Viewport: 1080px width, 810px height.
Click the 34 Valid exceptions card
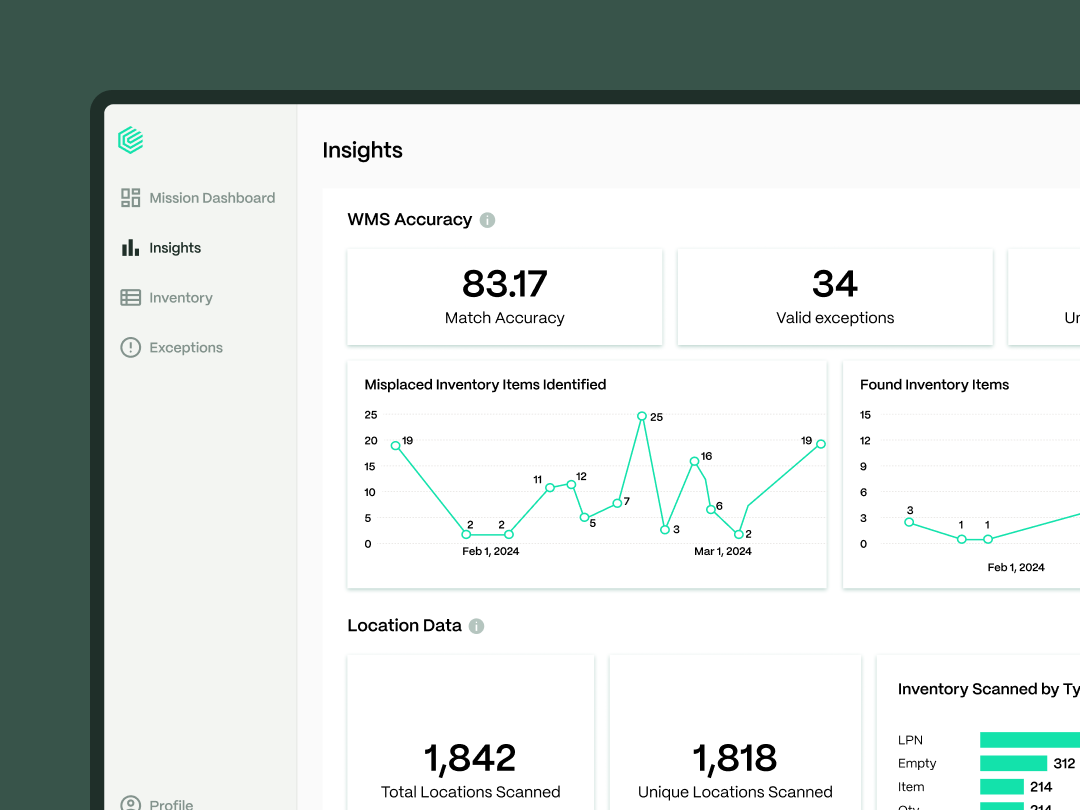click(x=835, y=297)
